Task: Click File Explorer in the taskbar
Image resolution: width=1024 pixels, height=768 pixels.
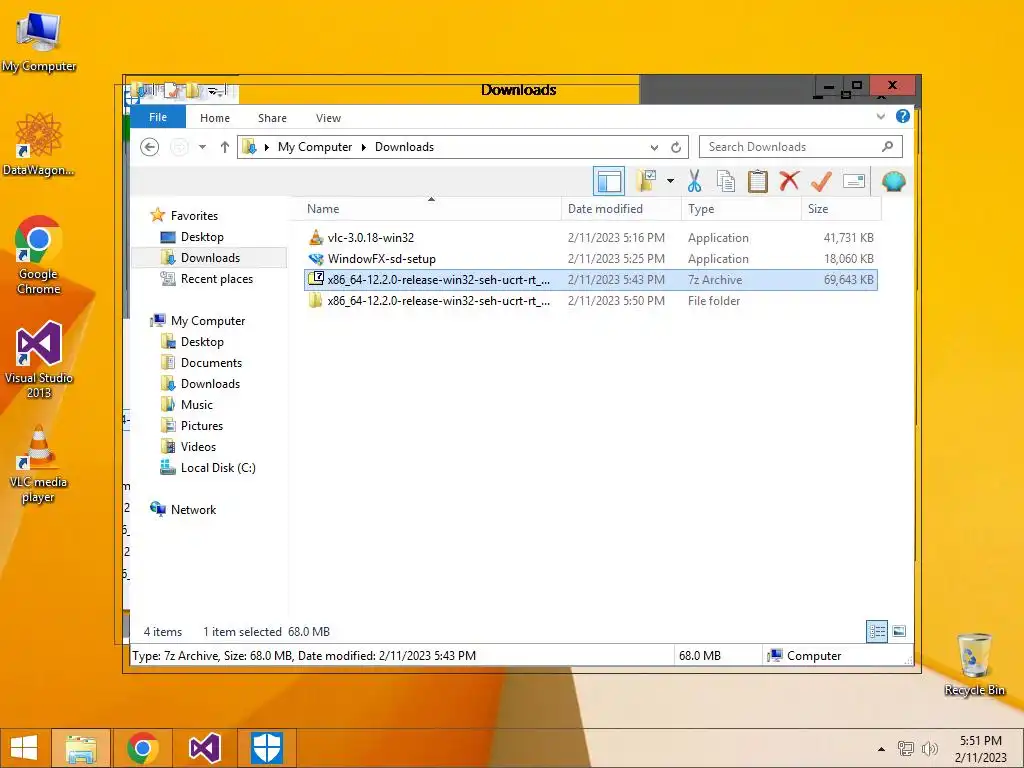Action: [81, 748]
